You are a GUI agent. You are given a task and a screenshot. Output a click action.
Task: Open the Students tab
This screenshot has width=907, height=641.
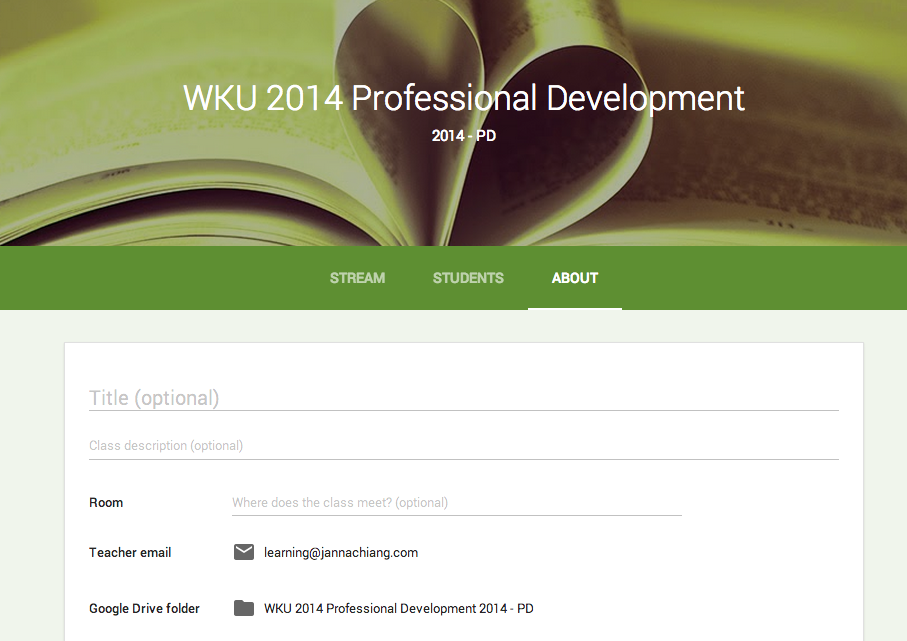pos(468,278)
